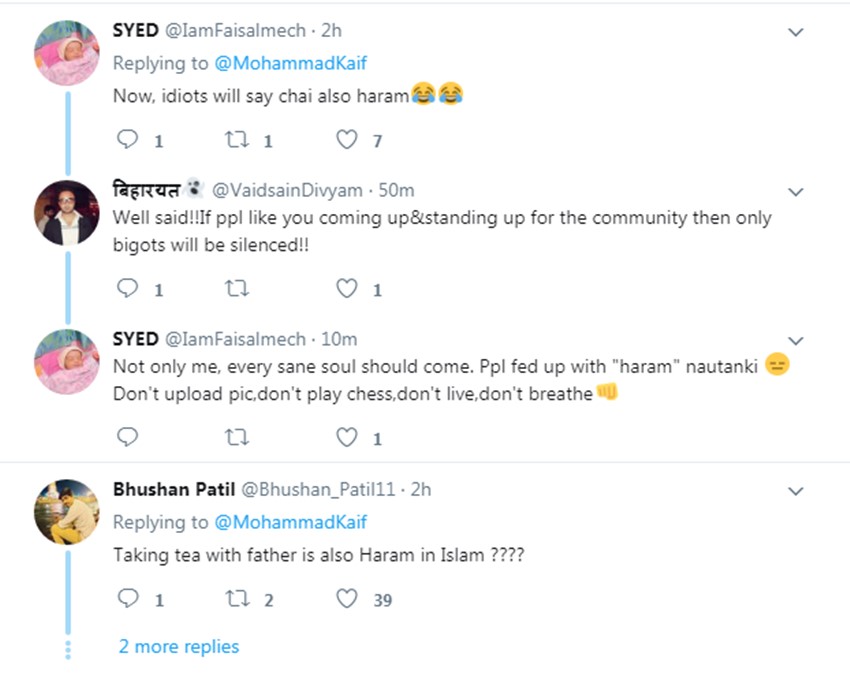Reply to SYED's chai haram tweet

[127, 140]
